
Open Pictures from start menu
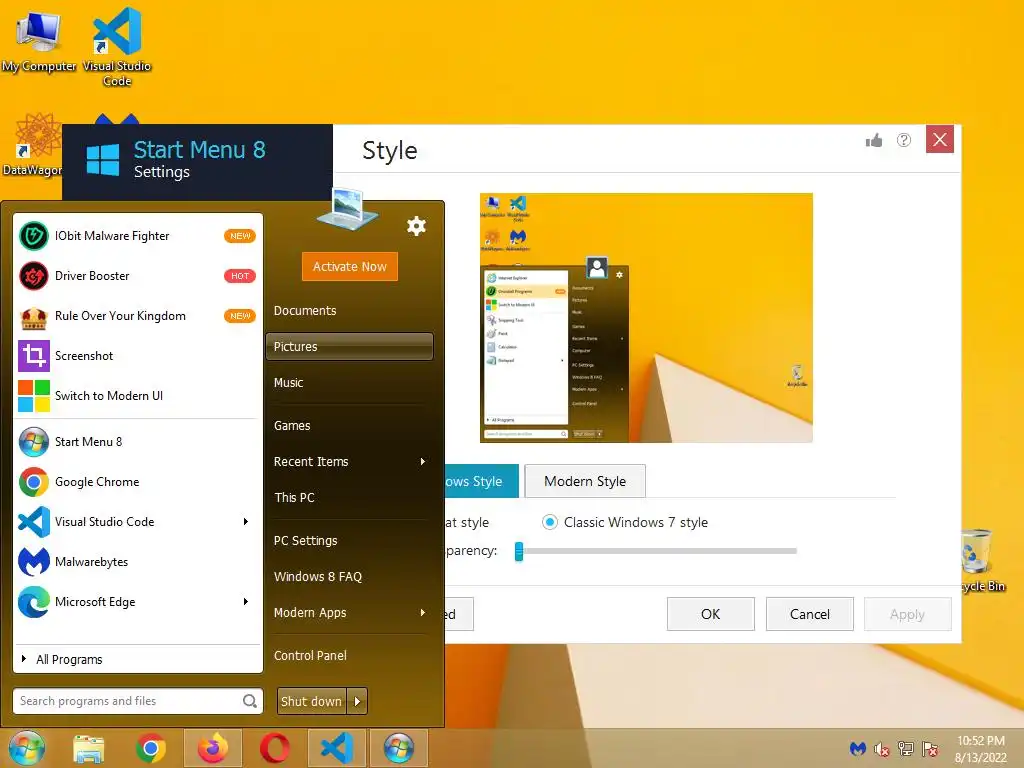pyautogui.click(x=349, y=347)
